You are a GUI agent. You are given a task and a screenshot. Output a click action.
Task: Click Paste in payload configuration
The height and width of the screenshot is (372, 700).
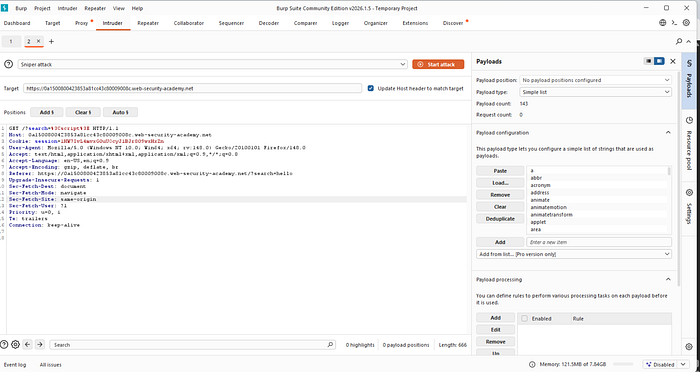tap(500, 171)
